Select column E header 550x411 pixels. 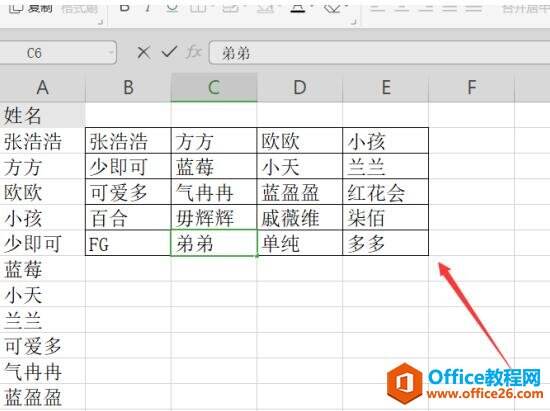(x=385, y=87)
